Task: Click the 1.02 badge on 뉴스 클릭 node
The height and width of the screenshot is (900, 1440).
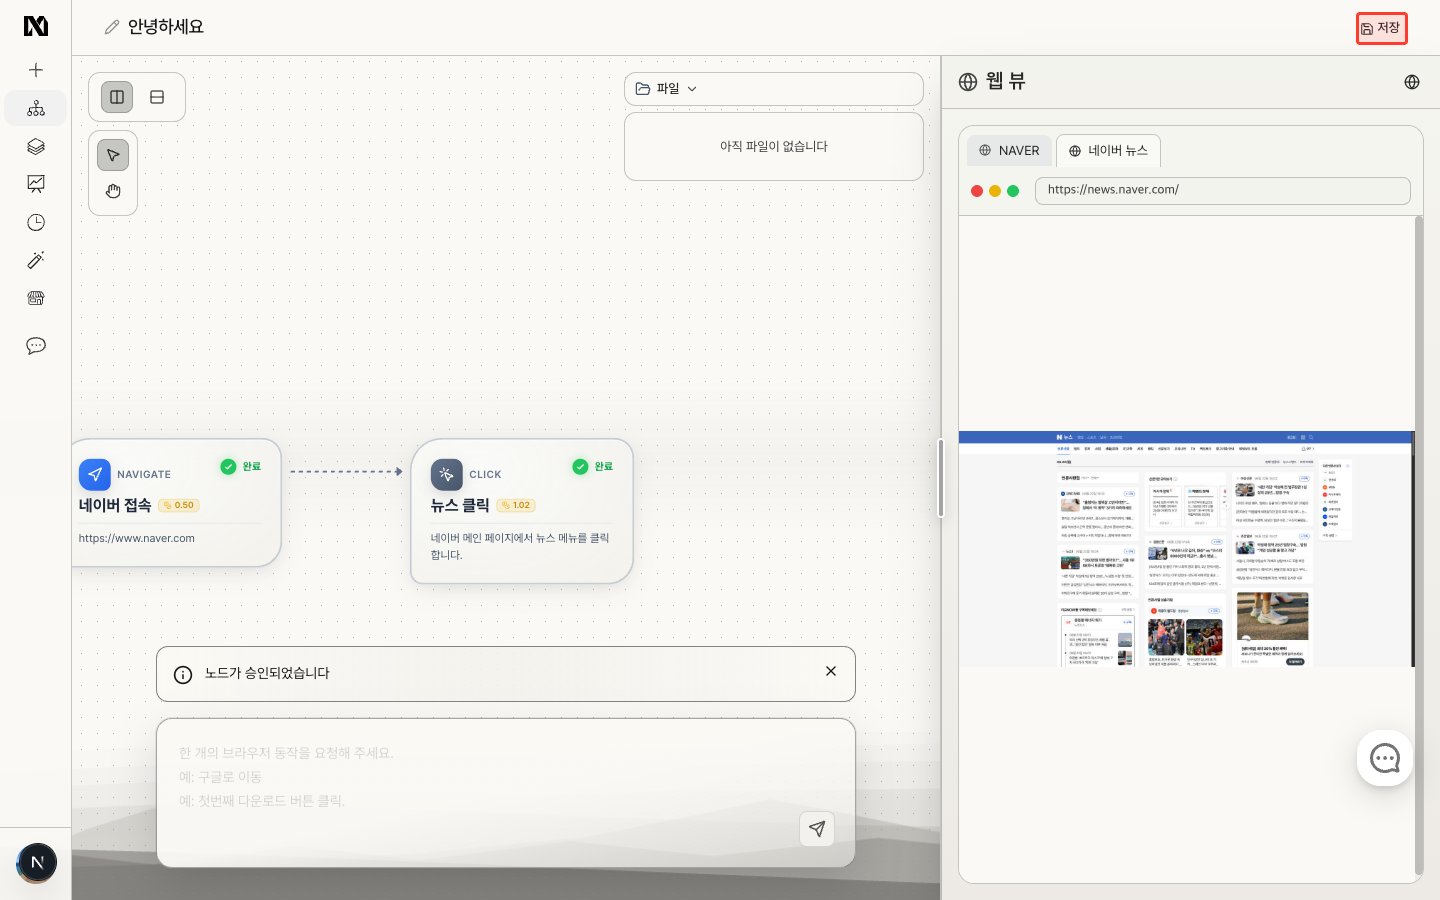Action: pos(516,505)
